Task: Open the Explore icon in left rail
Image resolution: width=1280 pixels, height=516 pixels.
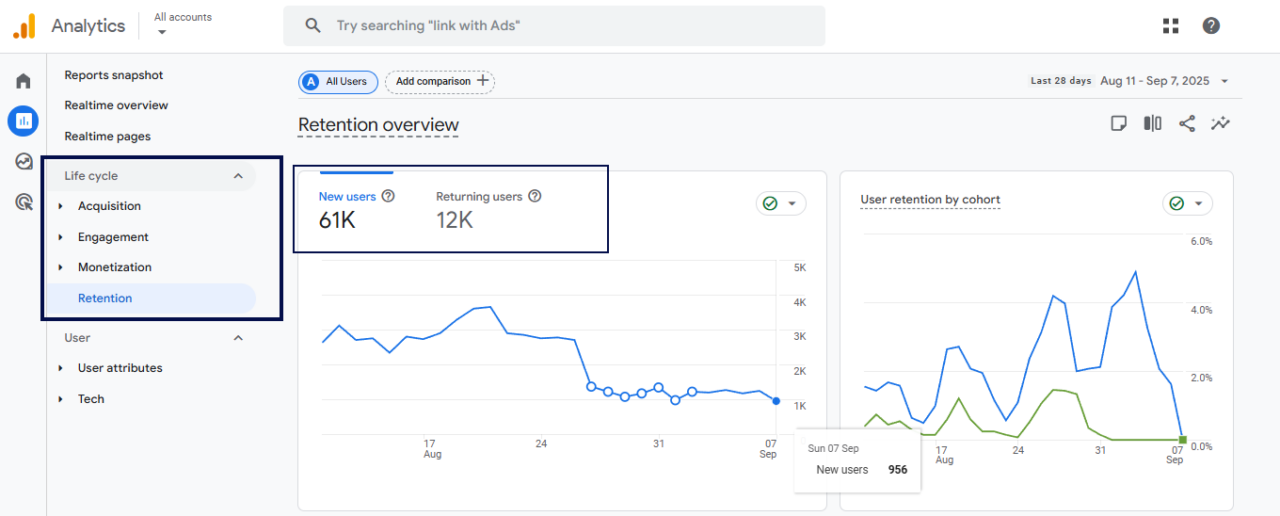Action: [x=23, y=161]
